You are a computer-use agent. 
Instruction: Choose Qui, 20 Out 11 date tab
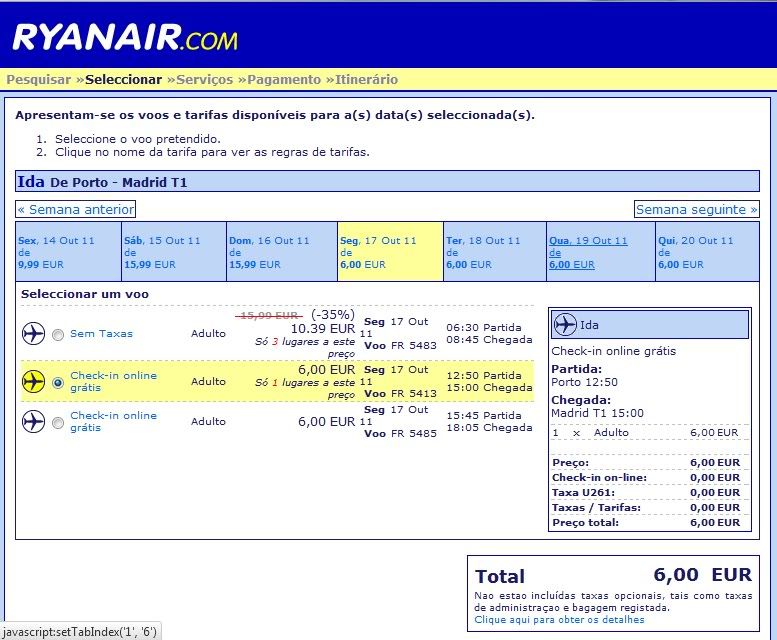click(x=708, y=252)
